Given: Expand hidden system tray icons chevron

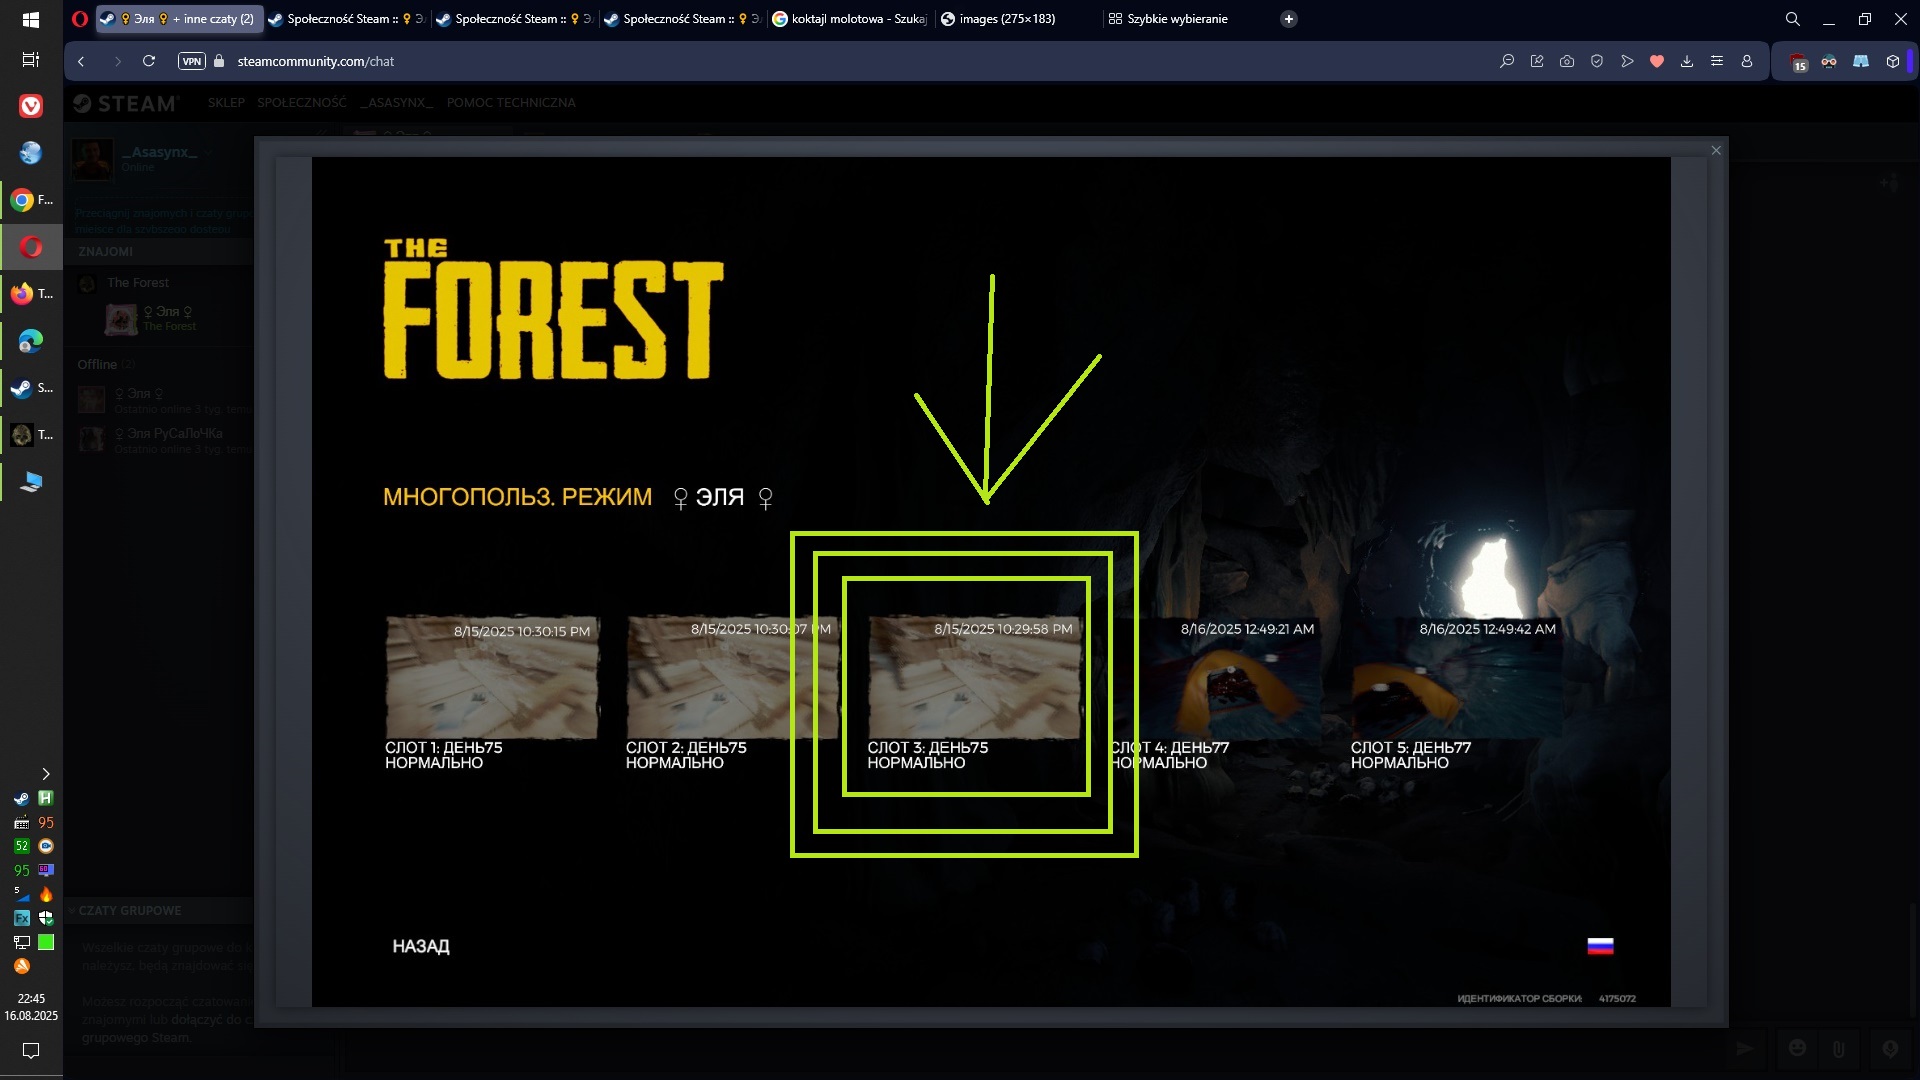Looking at the screenshot, I should tap(45, 774).
